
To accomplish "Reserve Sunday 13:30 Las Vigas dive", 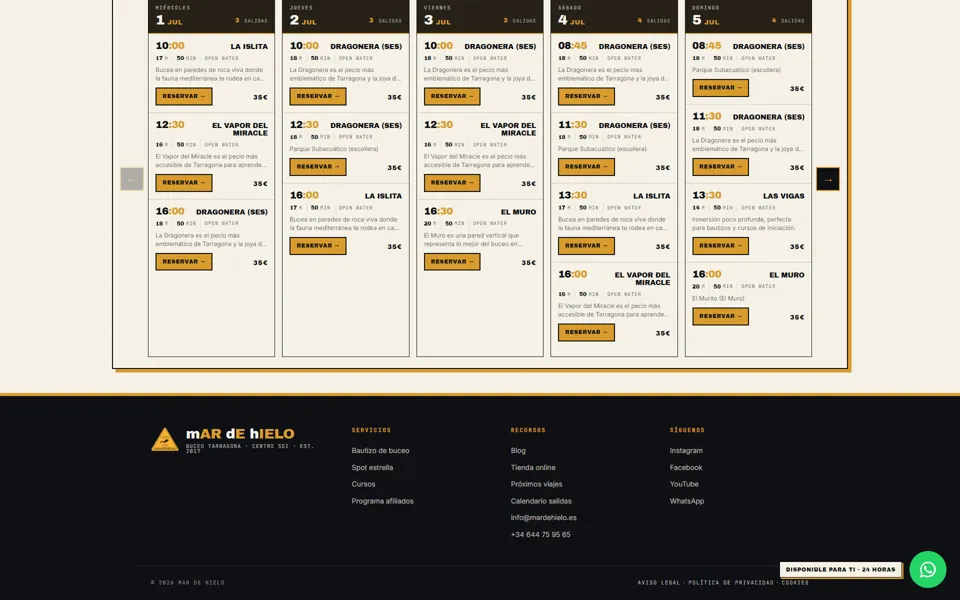I will click(720, 246).
